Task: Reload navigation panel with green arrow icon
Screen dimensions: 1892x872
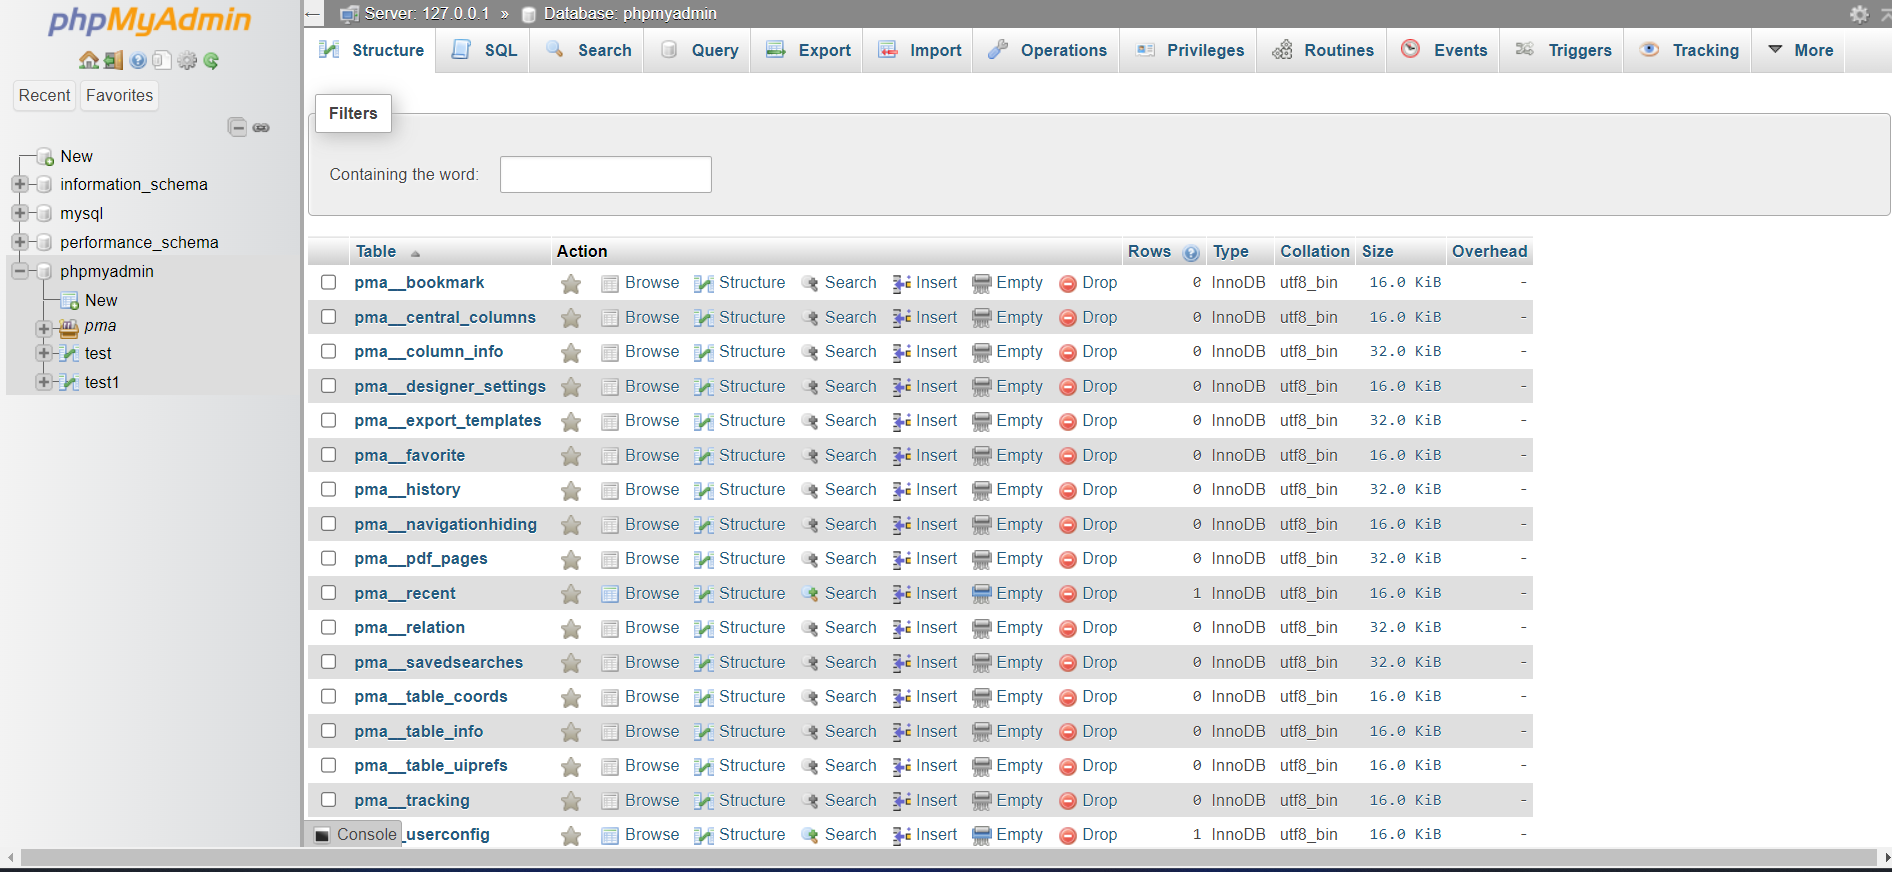Action: point(211,60)
